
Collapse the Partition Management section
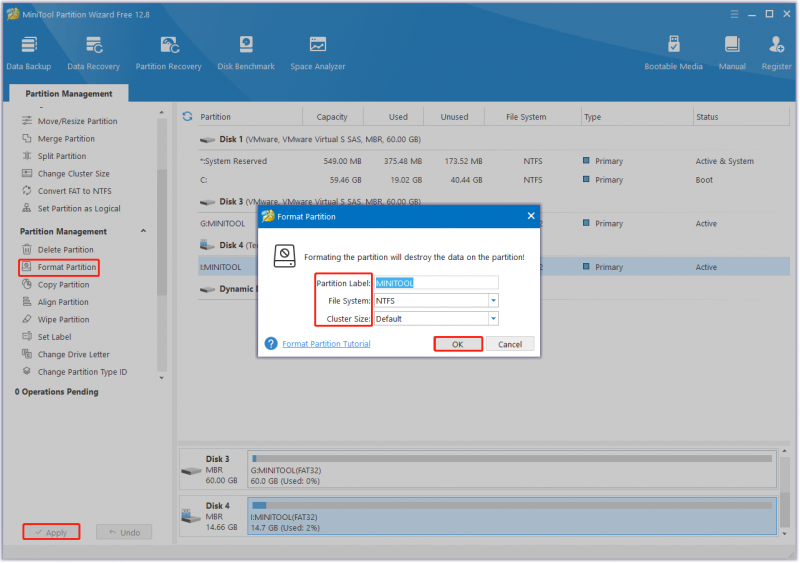tap(143, 231)
